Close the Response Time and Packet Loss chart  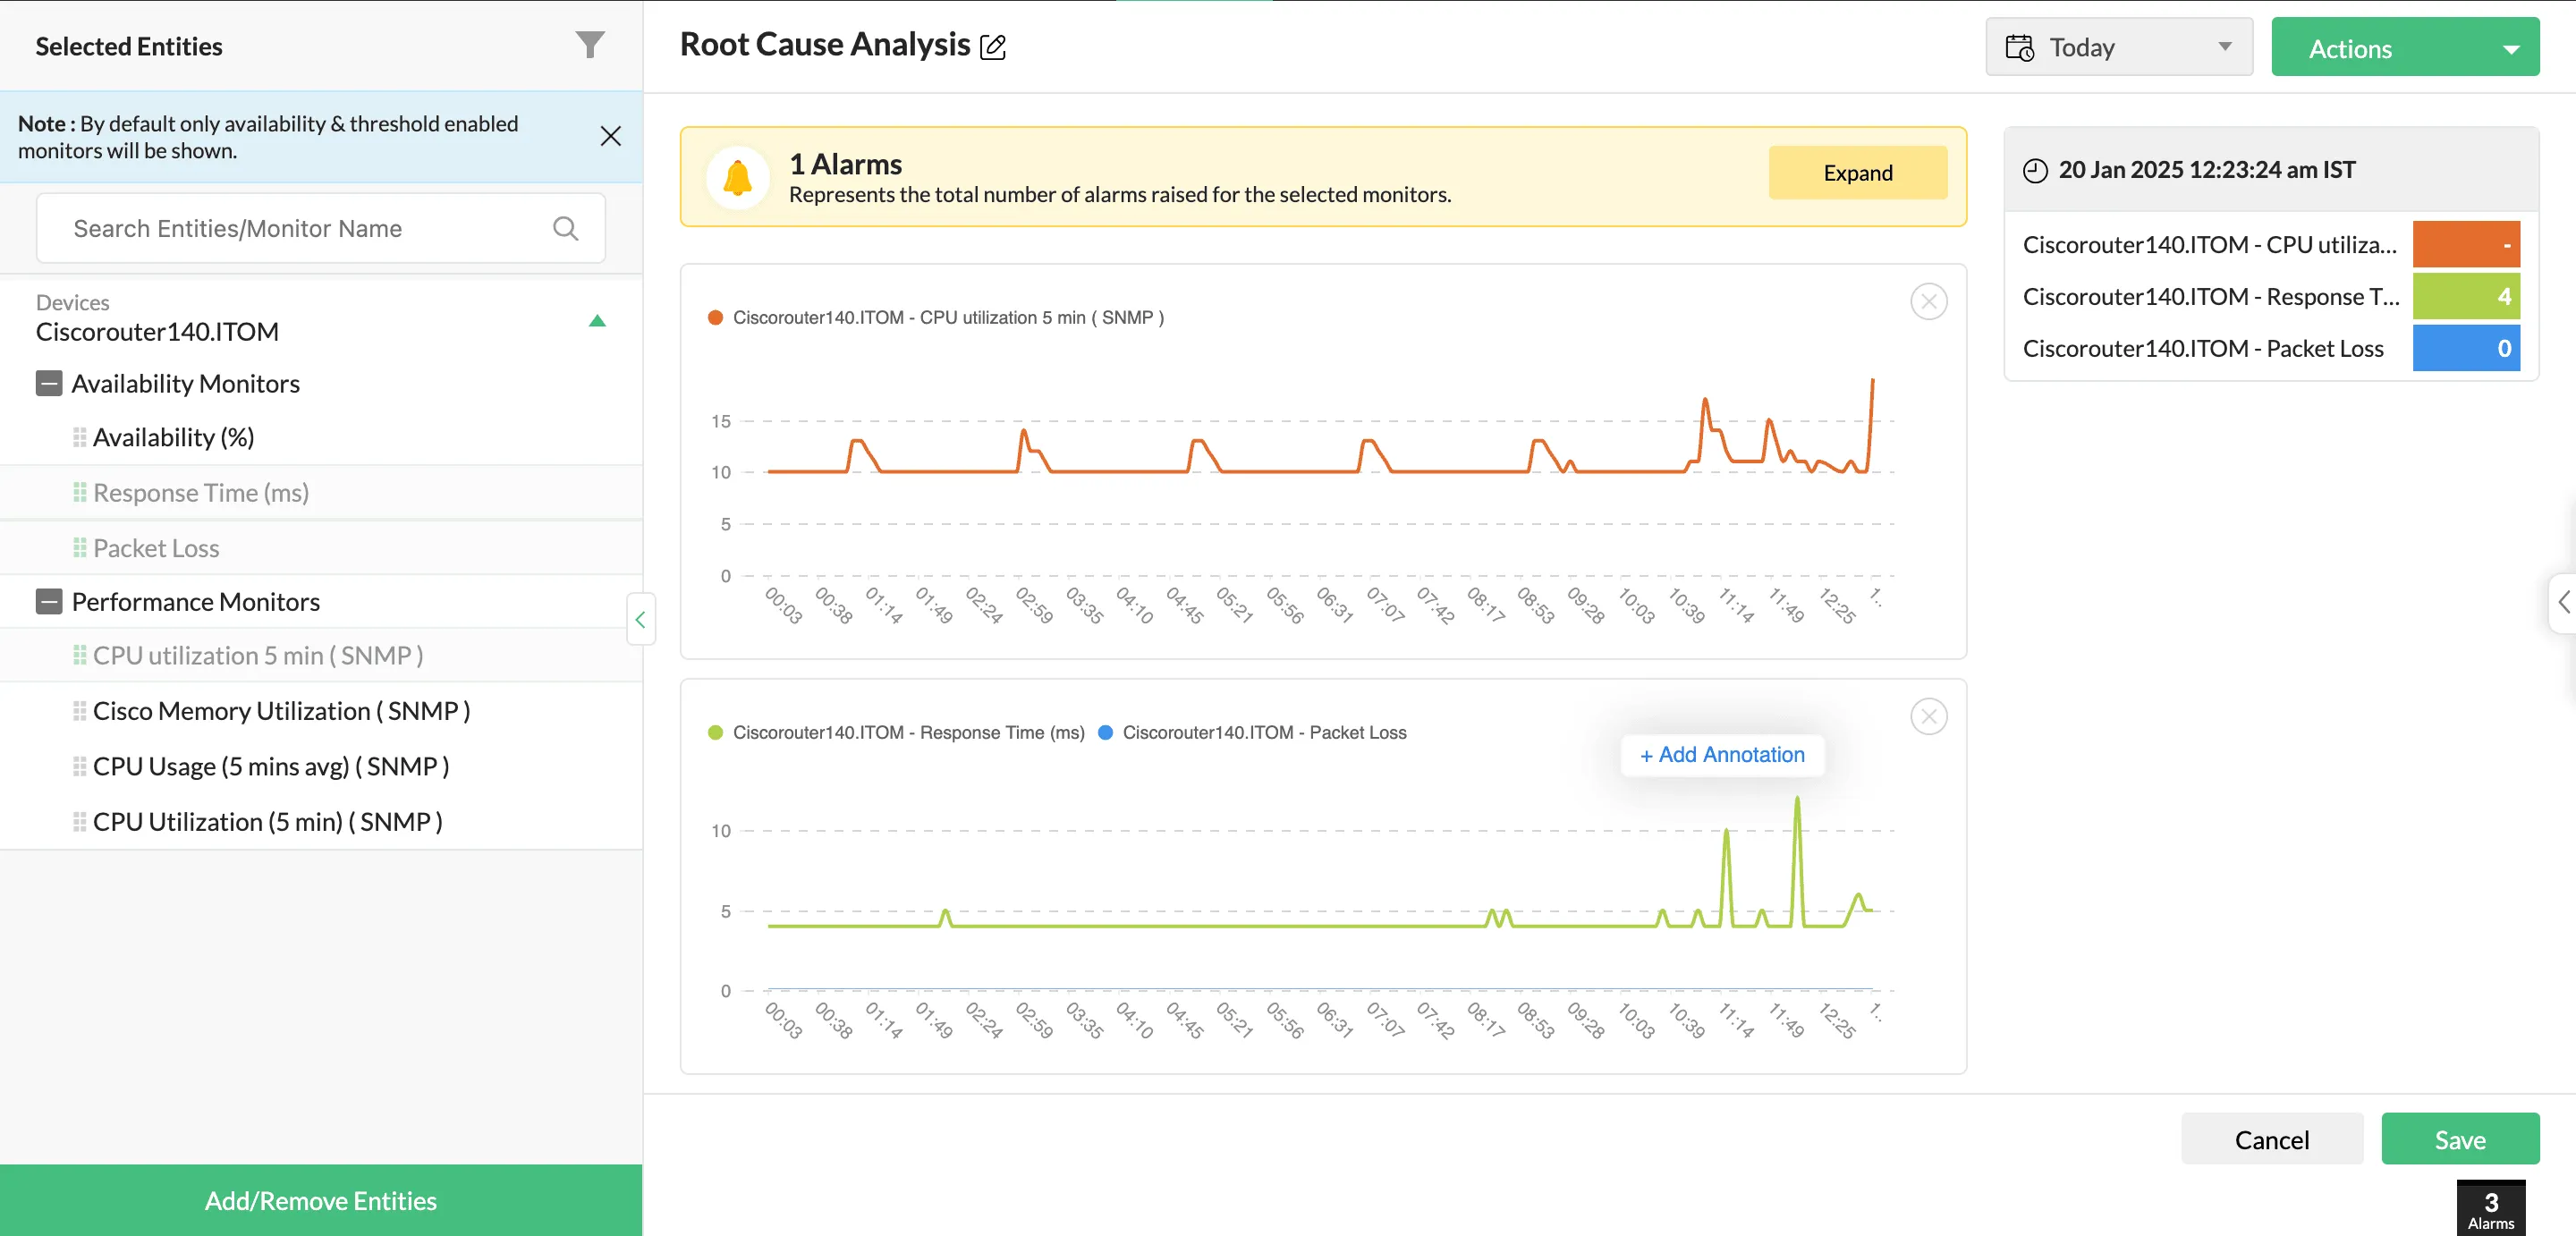pyautogui.click(x=1929, y=716)
